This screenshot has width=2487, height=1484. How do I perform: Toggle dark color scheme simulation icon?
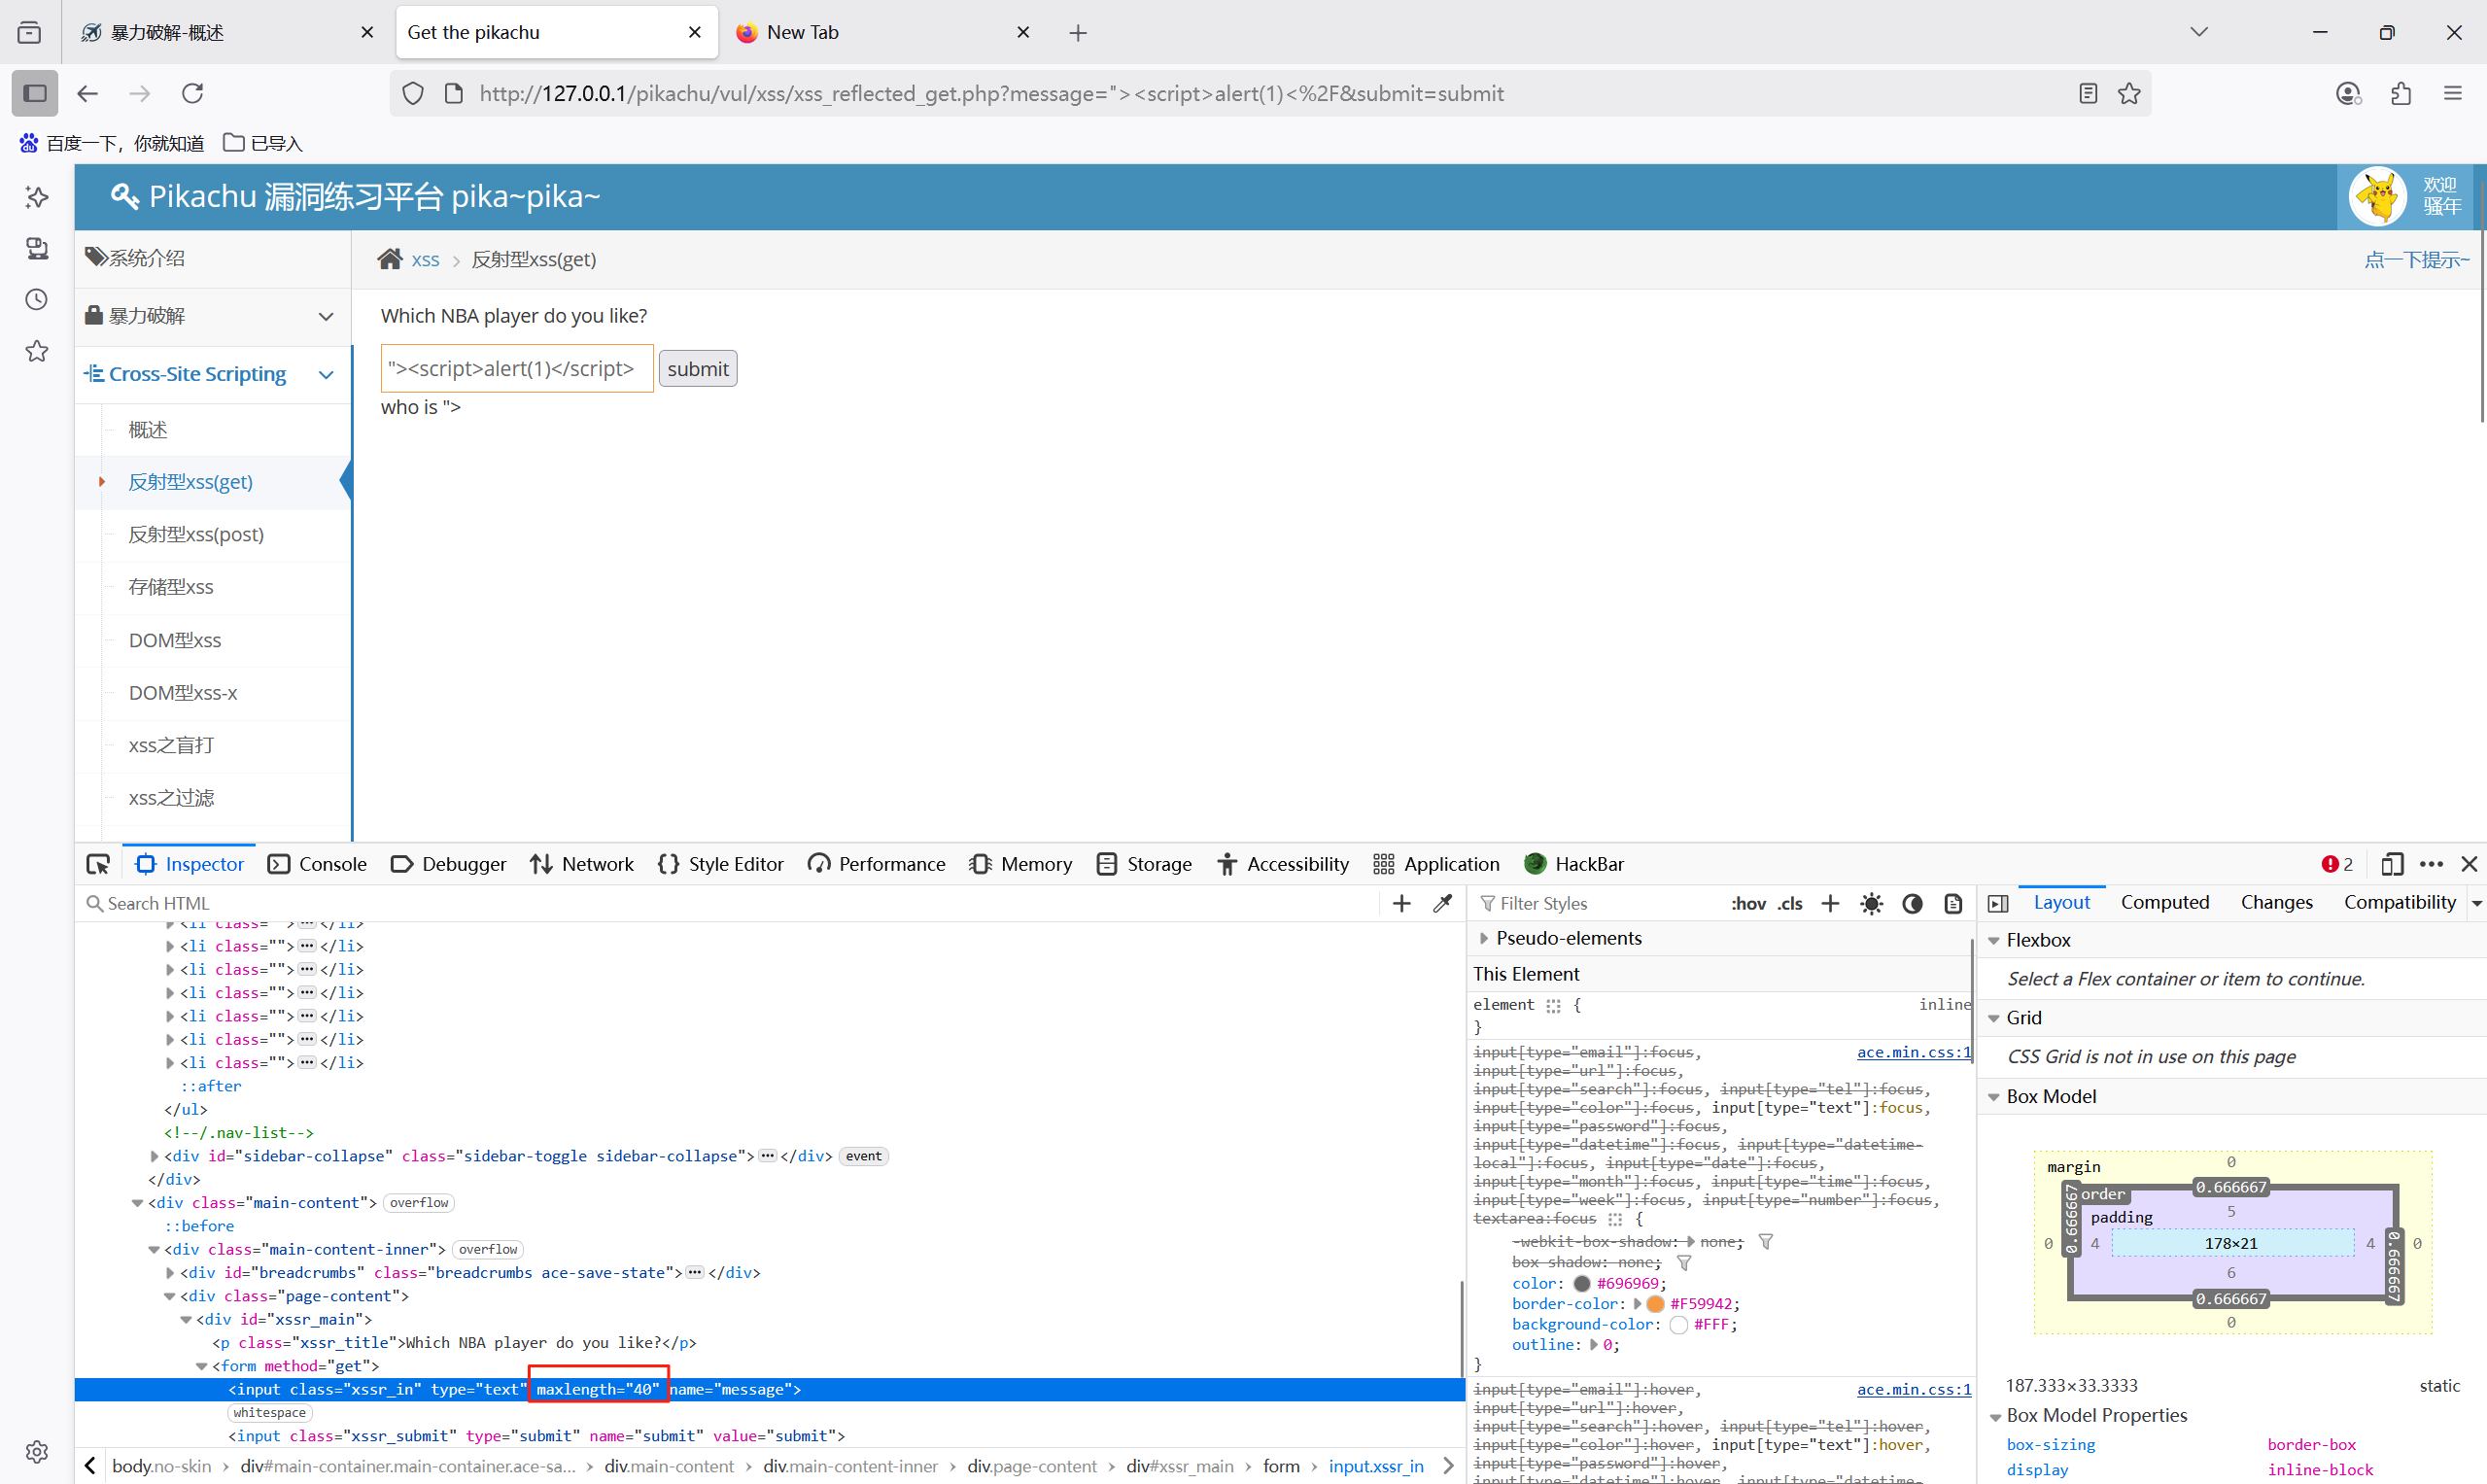[x=1912, y=903]
